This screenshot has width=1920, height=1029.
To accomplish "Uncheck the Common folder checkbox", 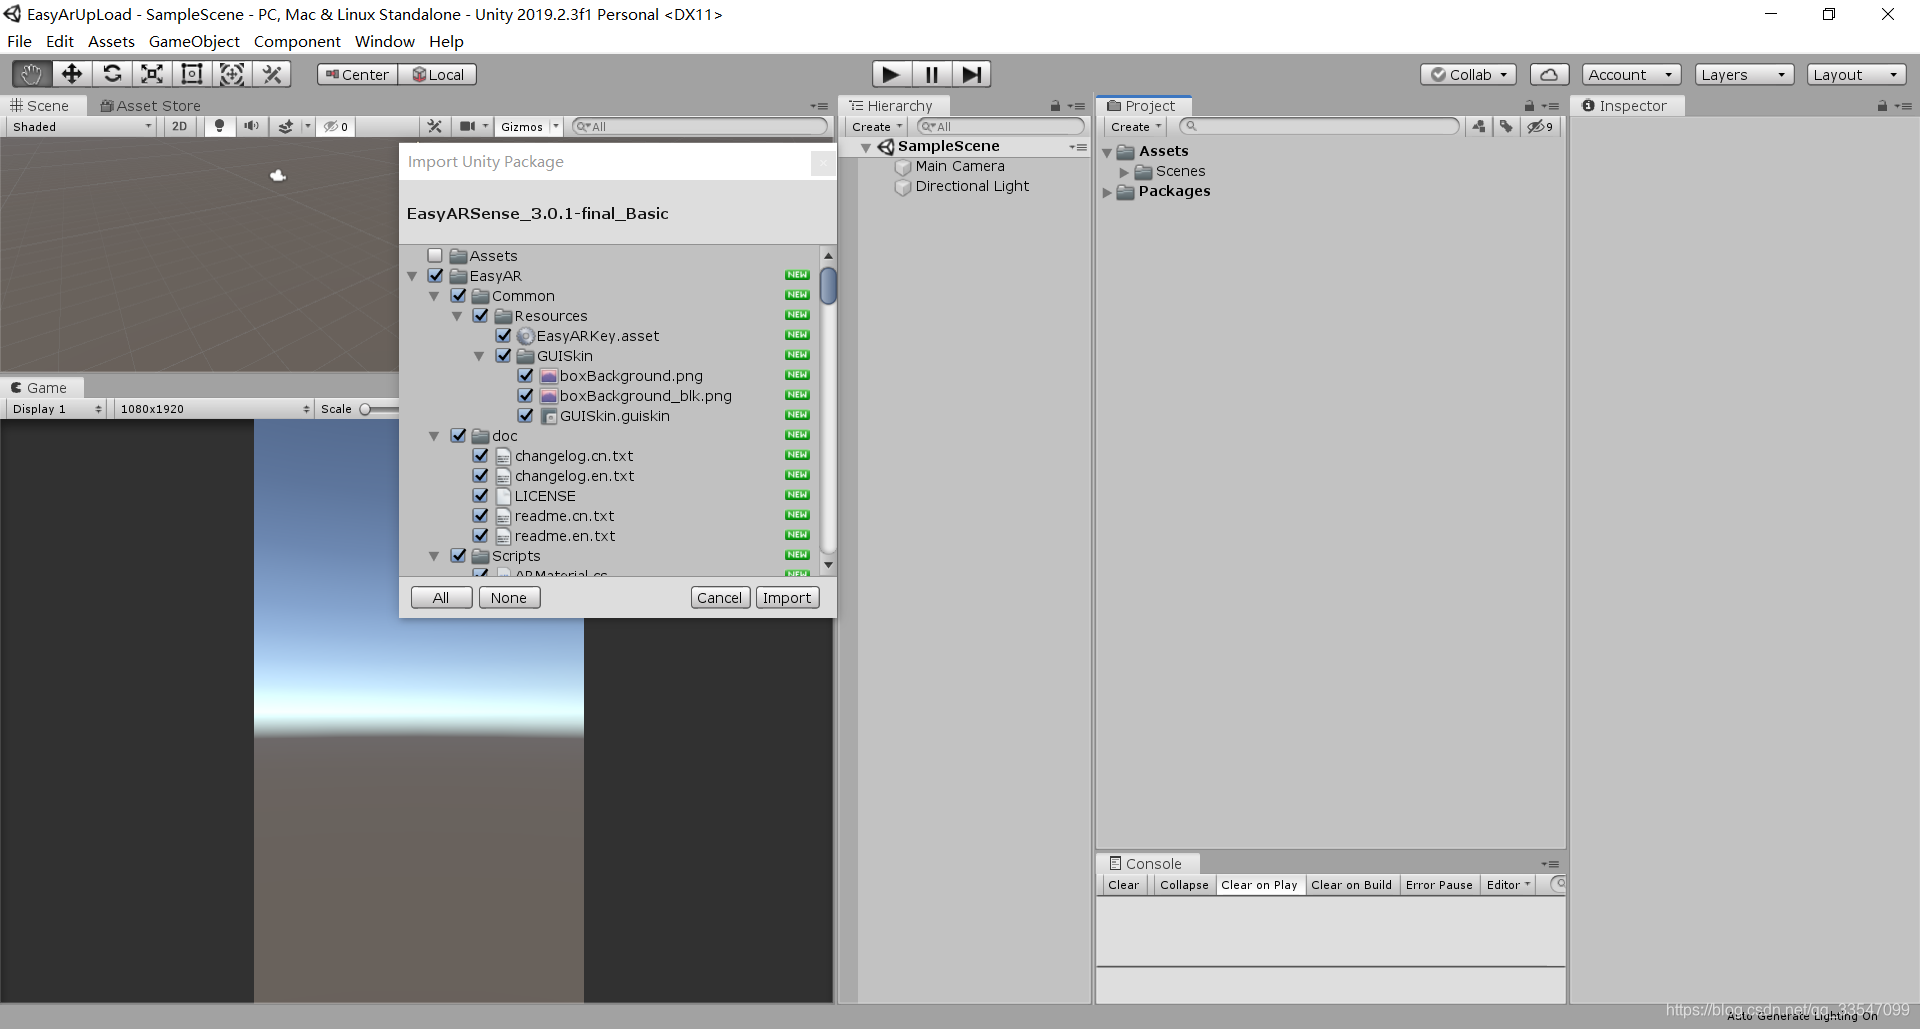I will [x=458, y=296].
